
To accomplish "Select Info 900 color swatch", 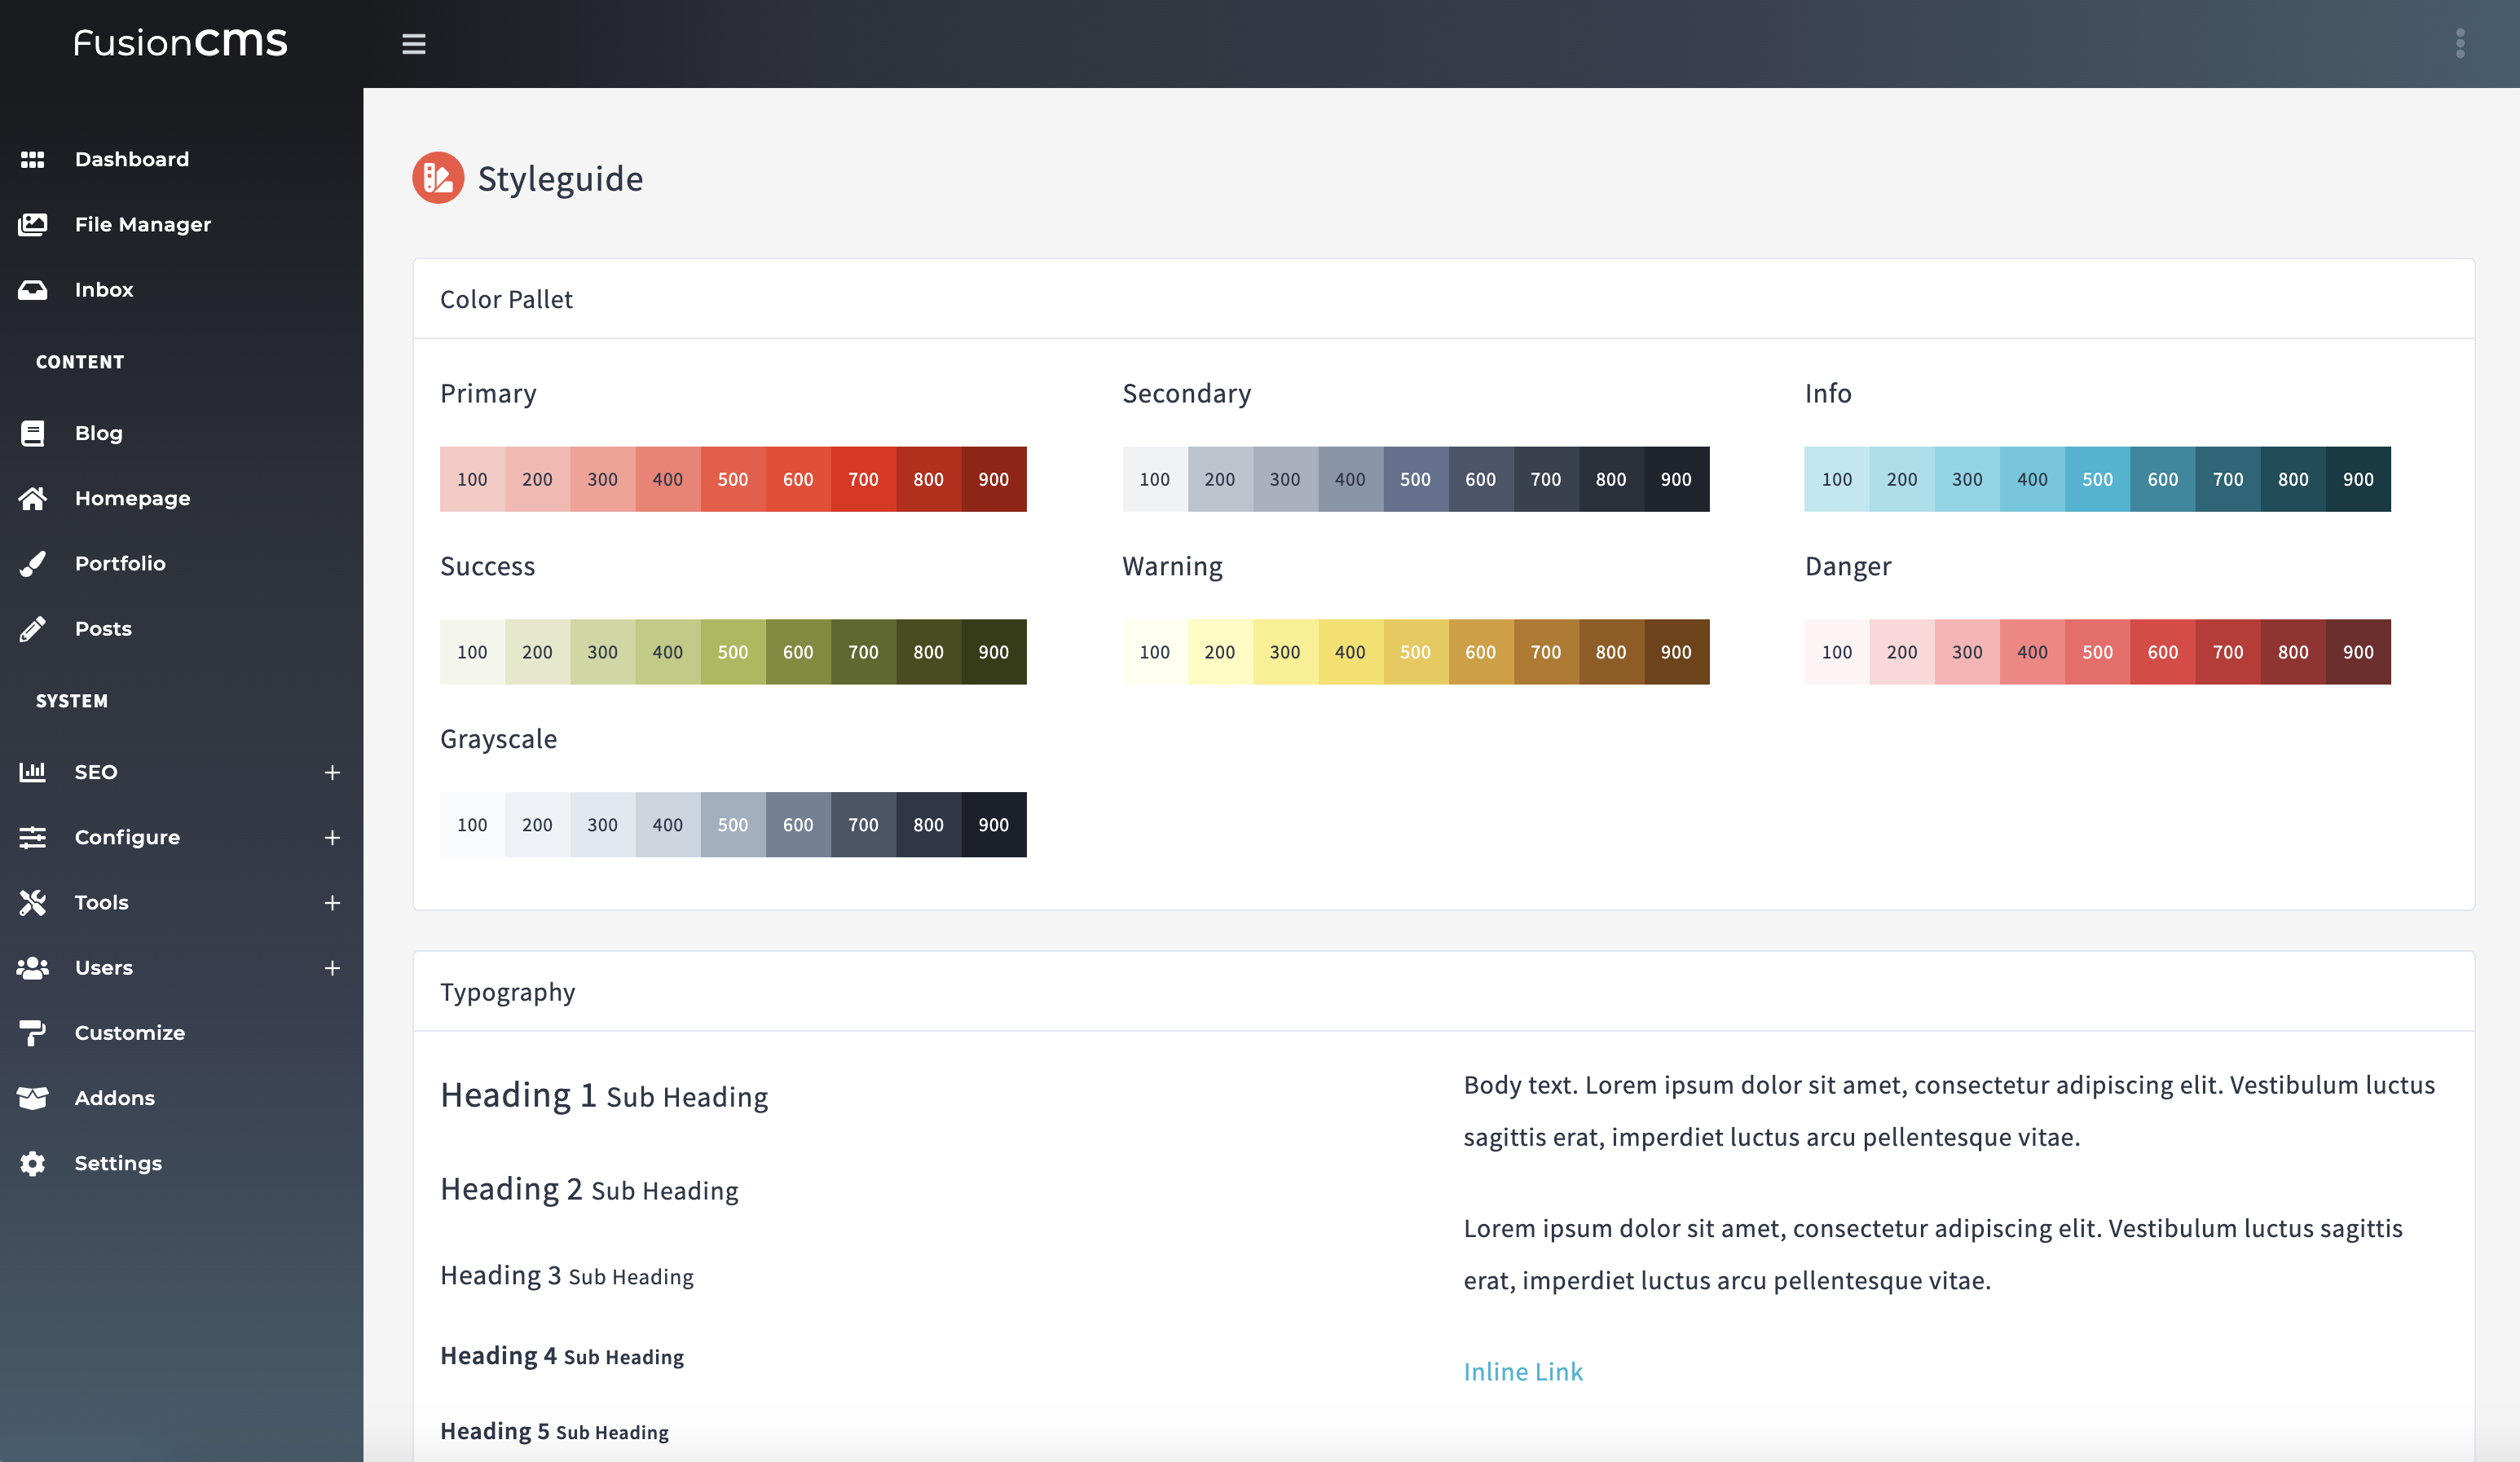I will point(2358,479).
